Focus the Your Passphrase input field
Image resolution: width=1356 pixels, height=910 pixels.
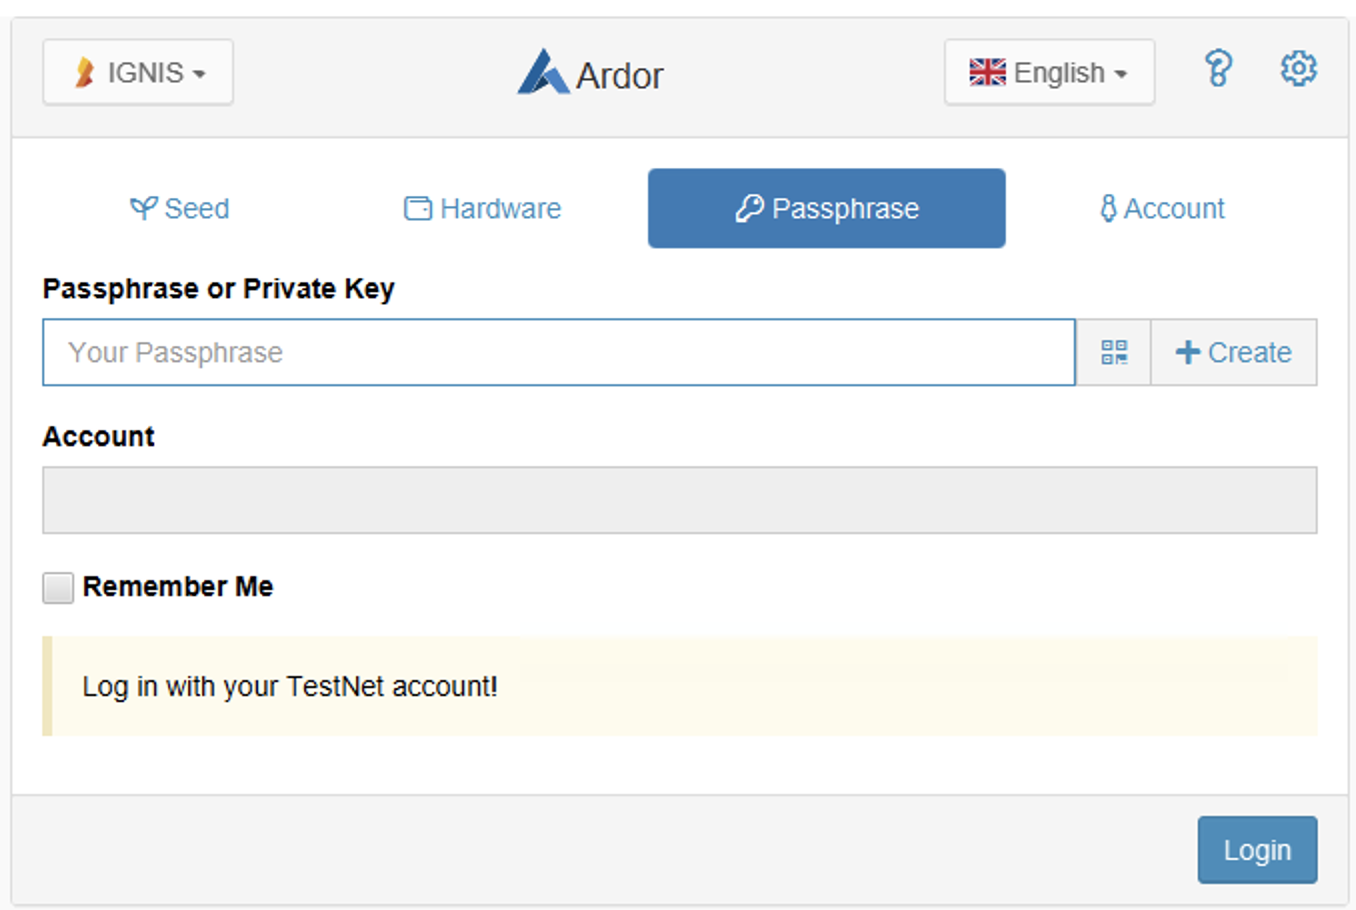558,353
